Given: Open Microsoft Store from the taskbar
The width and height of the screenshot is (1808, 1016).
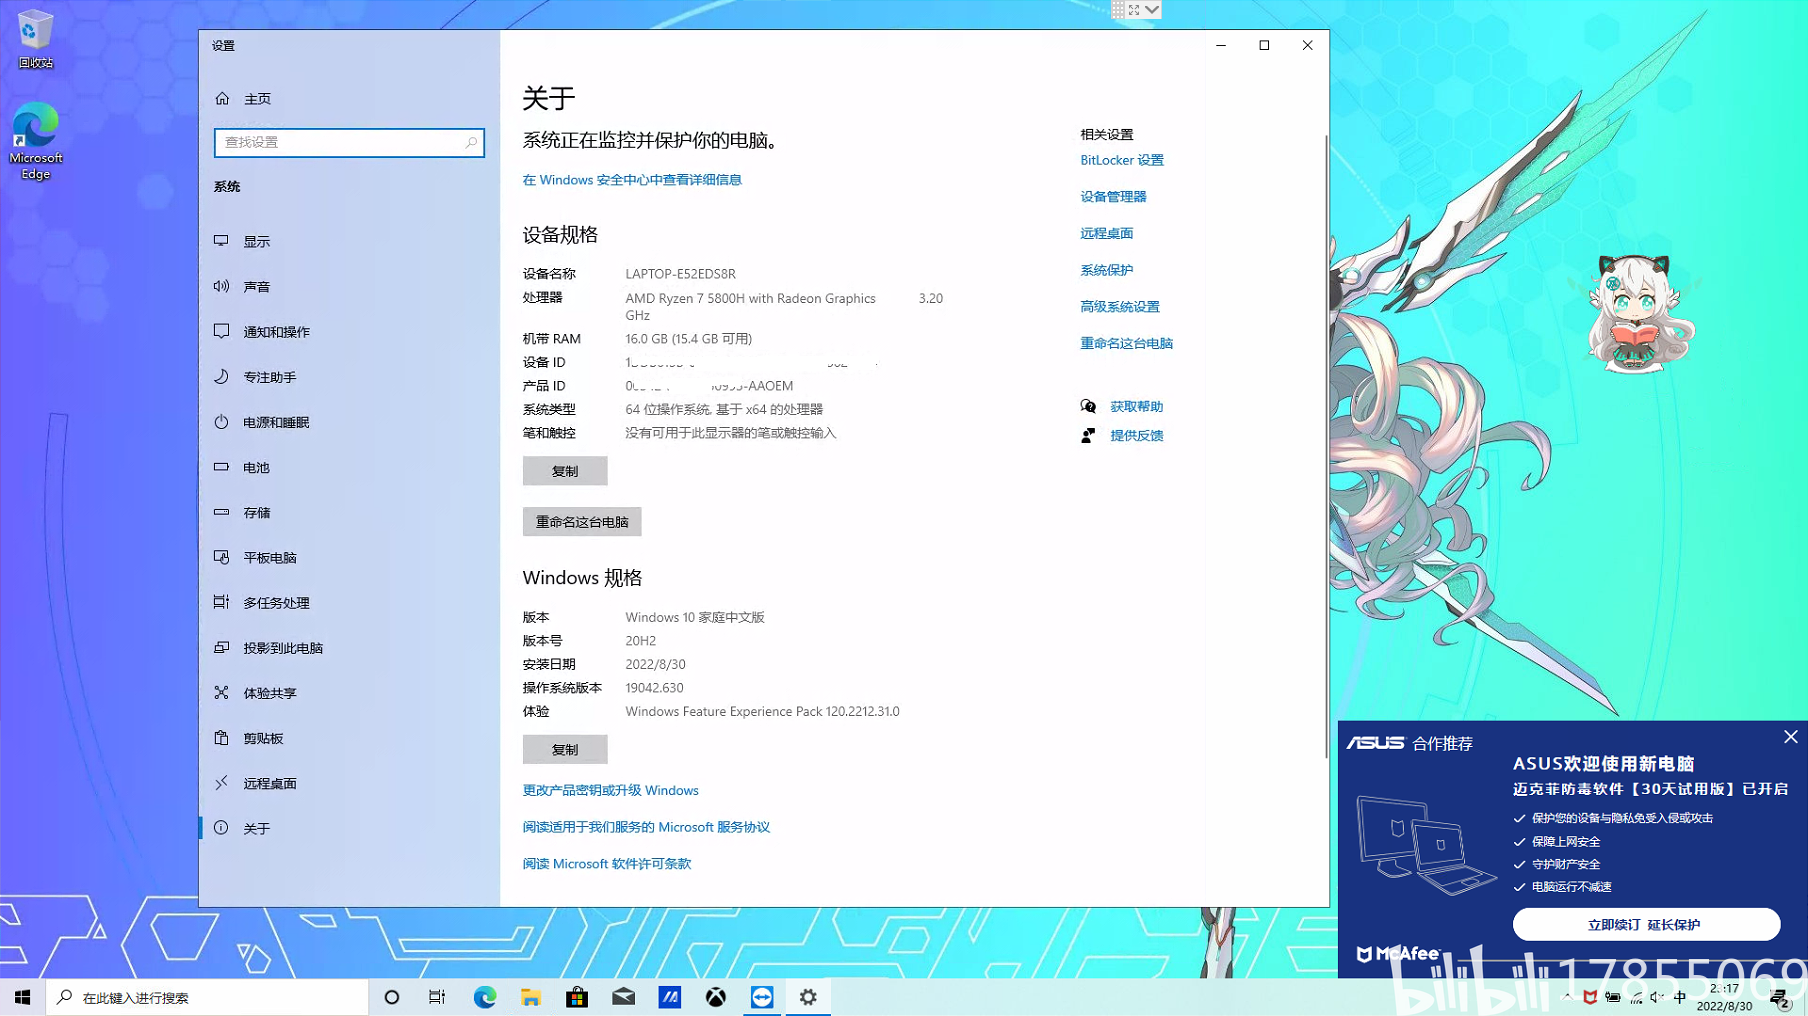Looking at the screenshot, I should click(x=577, y=997).
